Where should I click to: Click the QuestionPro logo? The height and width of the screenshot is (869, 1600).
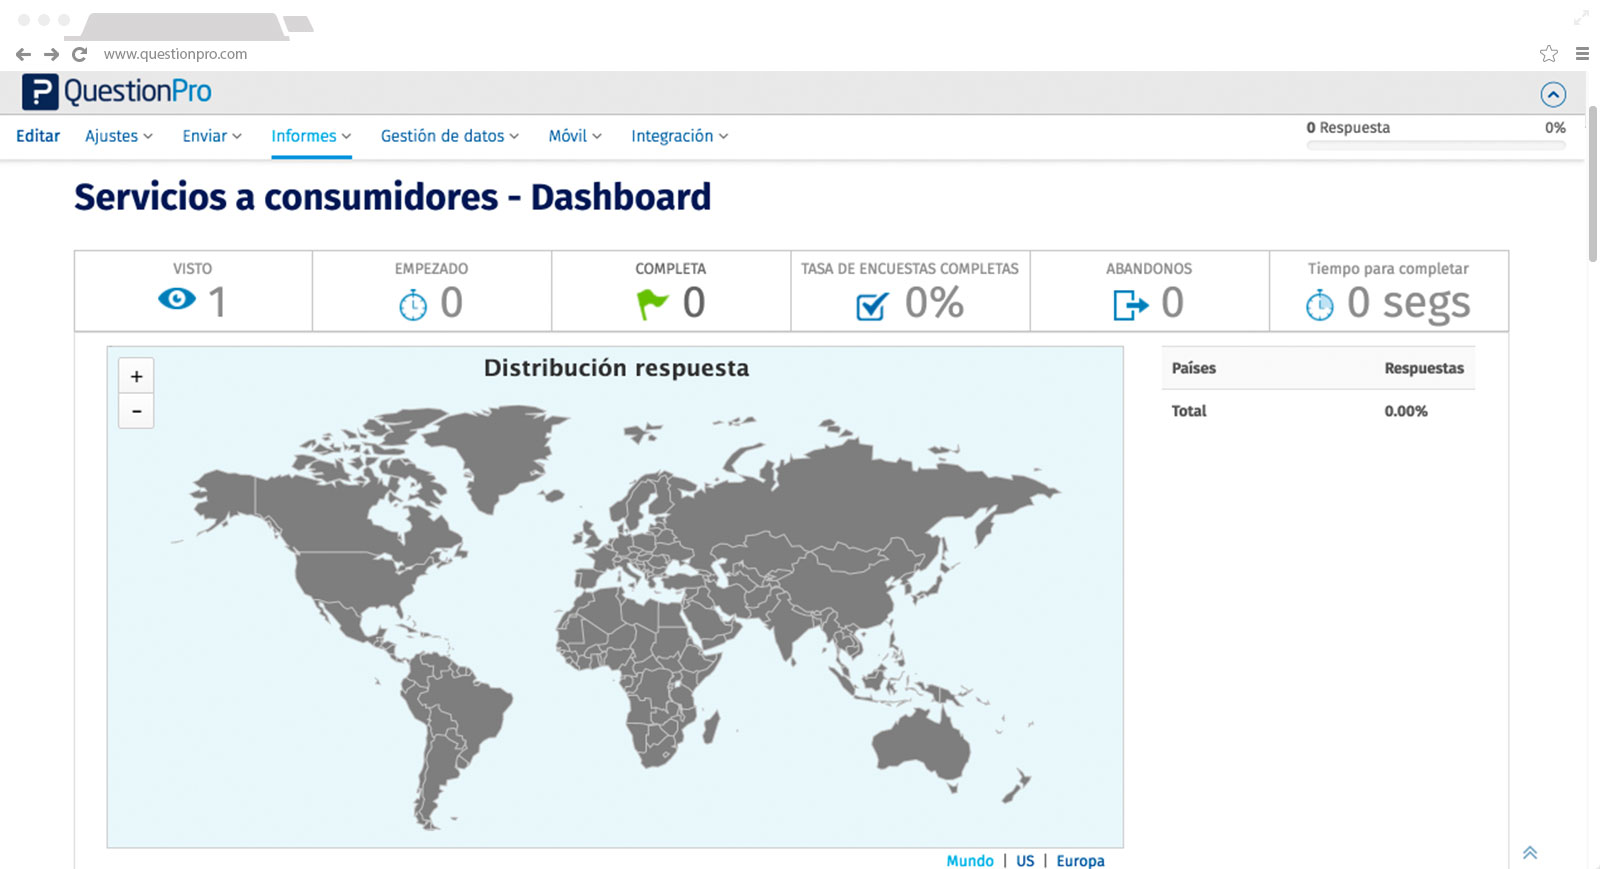click(x=117, y=92)
